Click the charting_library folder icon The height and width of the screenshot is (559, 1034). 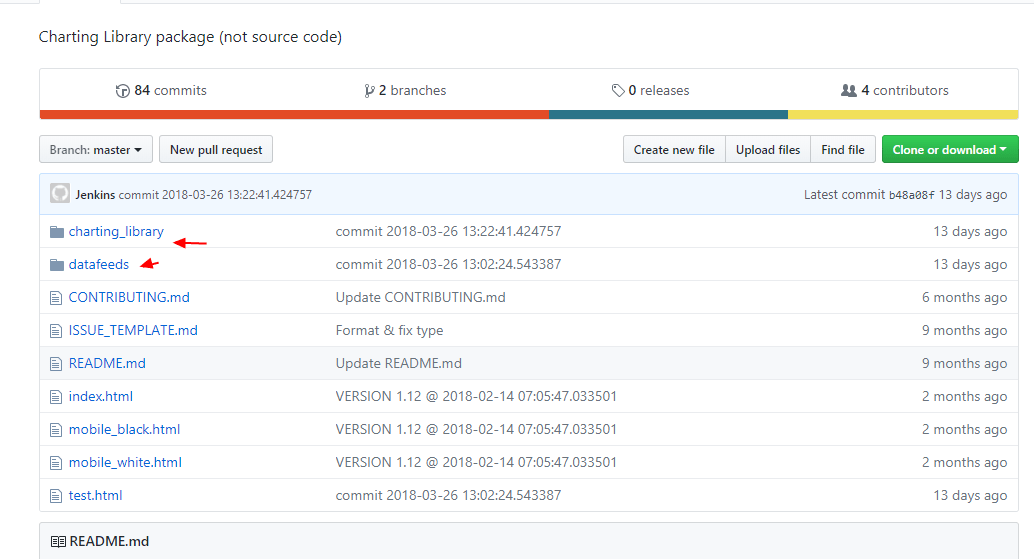pos(57,232)
